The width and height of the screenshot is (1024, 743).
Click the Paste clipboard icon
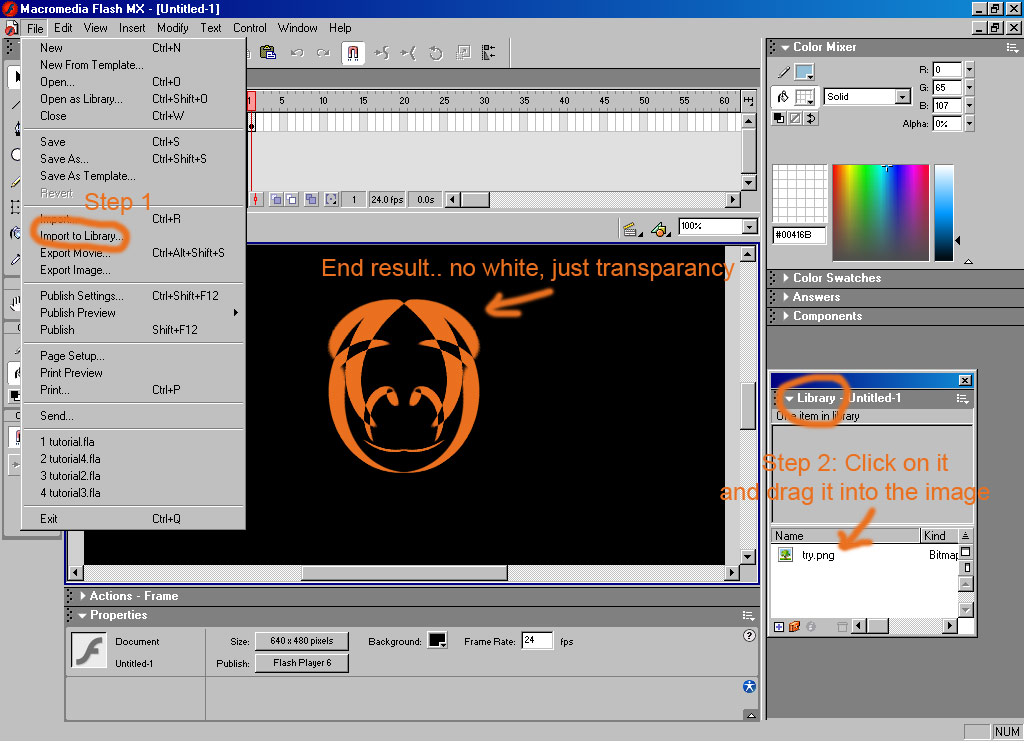[x=268, y=53]
